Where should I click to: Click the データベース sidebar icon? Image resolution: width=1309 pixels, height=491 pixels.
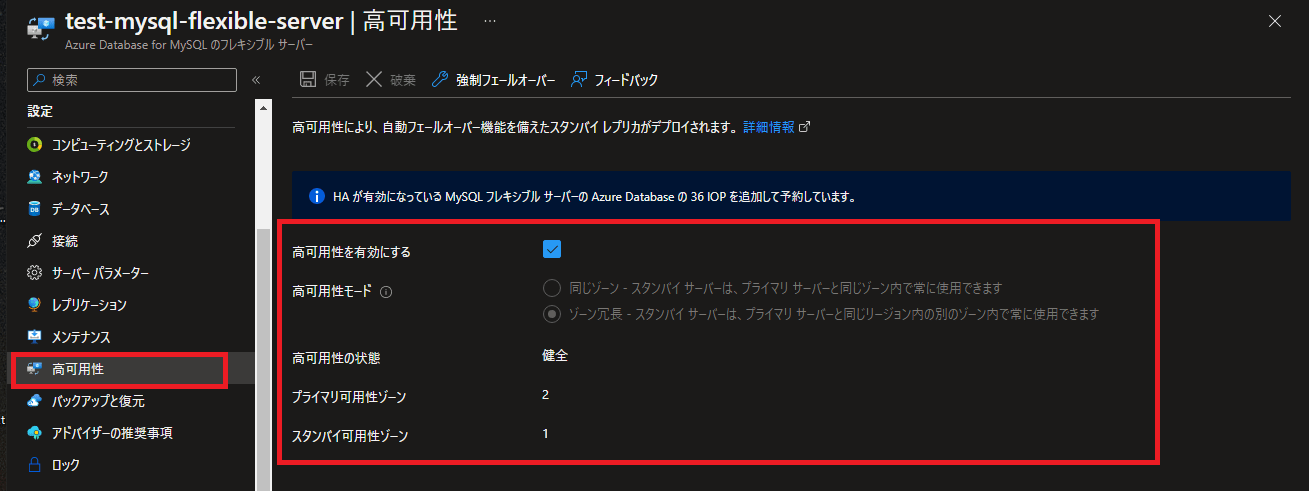34,209
